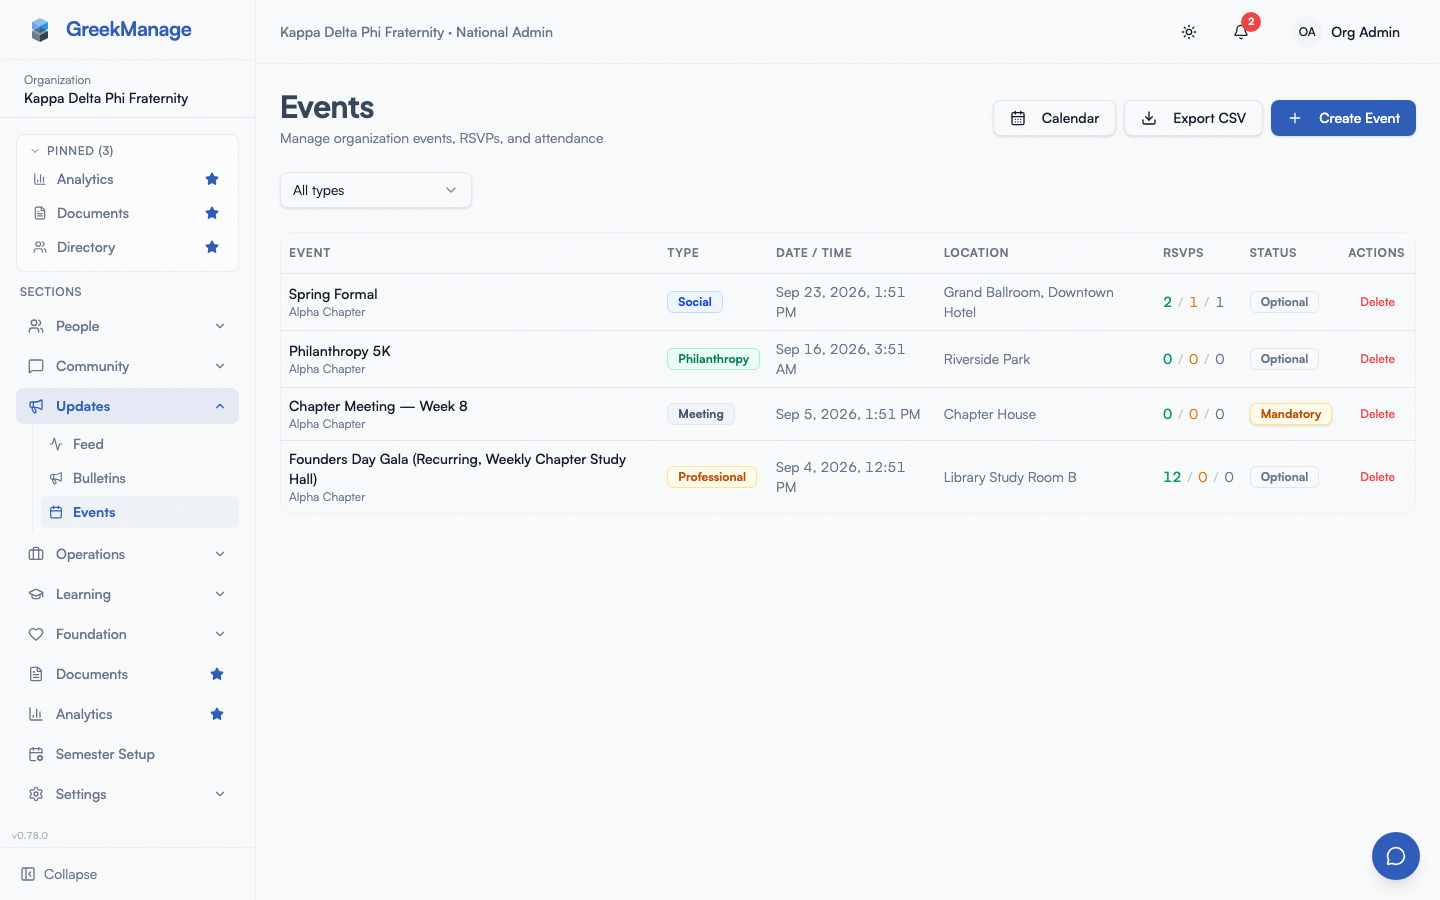The width and height of the screenshot is (1440, 900).
Task: Open Bulletins under Updates
Action: coord(140,478)
